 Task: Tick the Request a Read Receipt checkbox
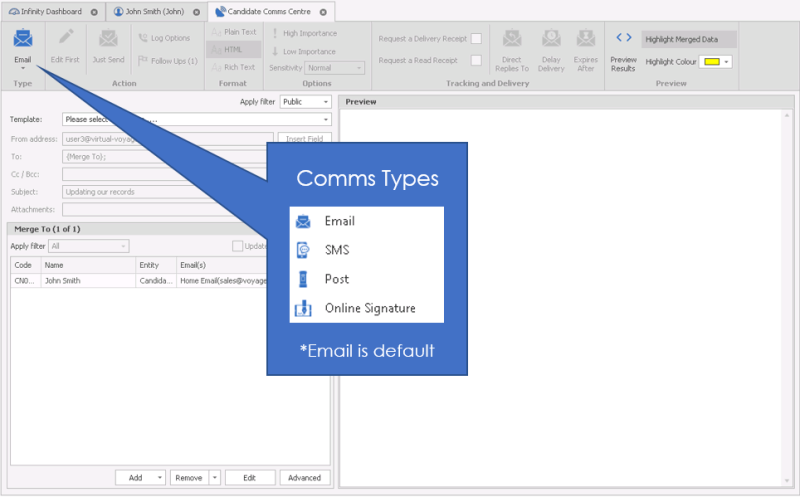tap(476, 61)
